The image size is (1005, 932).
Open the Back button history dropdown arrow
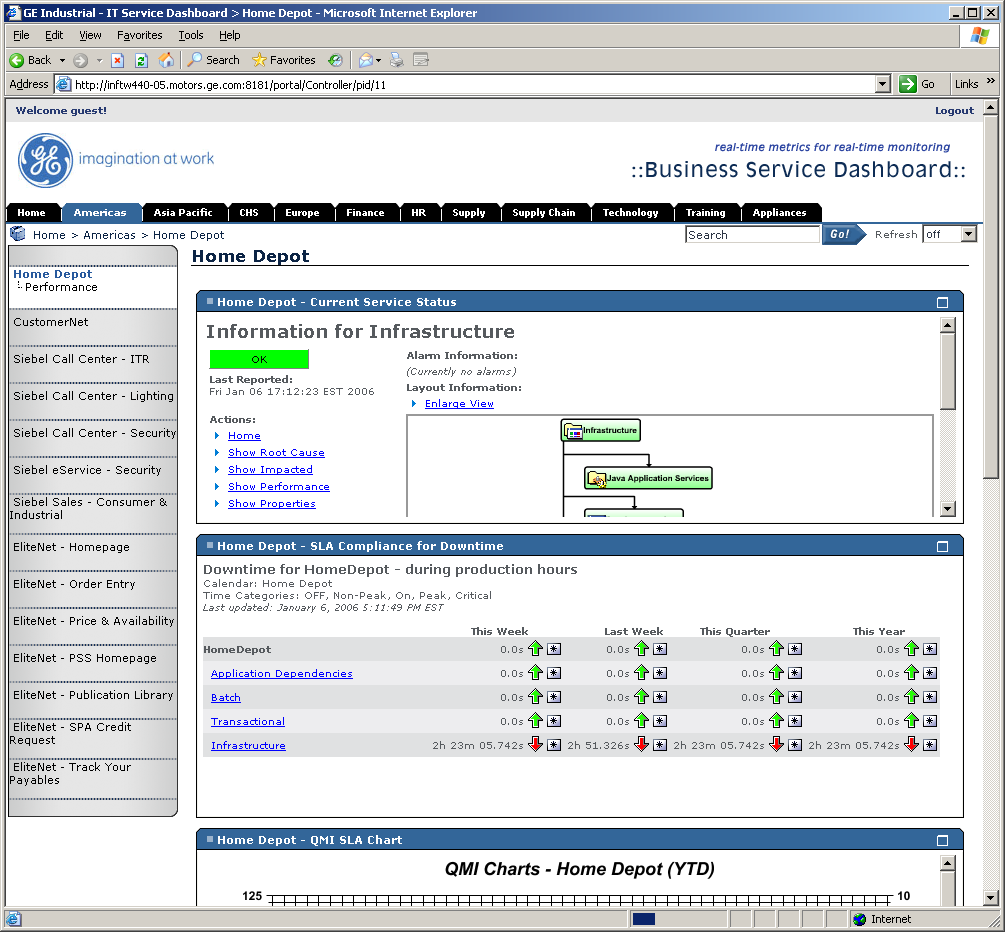(x=62, y=60)
